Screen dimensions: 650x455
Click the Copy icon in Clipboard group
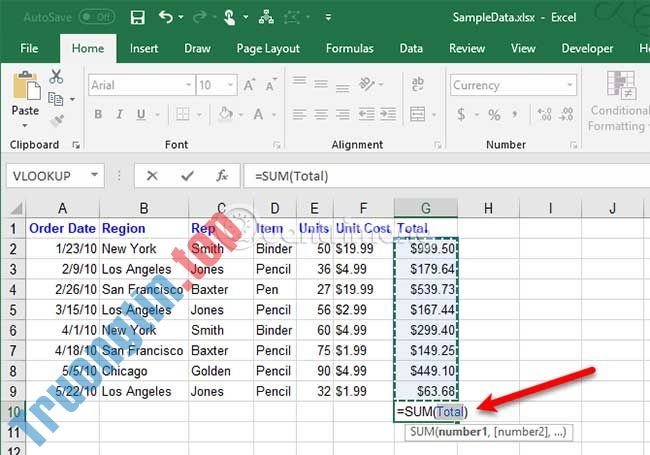click(56, 99)
